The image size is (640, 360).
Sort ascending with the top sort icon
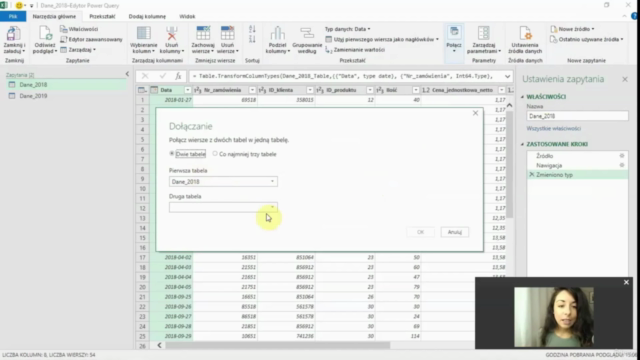pos(252,29)
